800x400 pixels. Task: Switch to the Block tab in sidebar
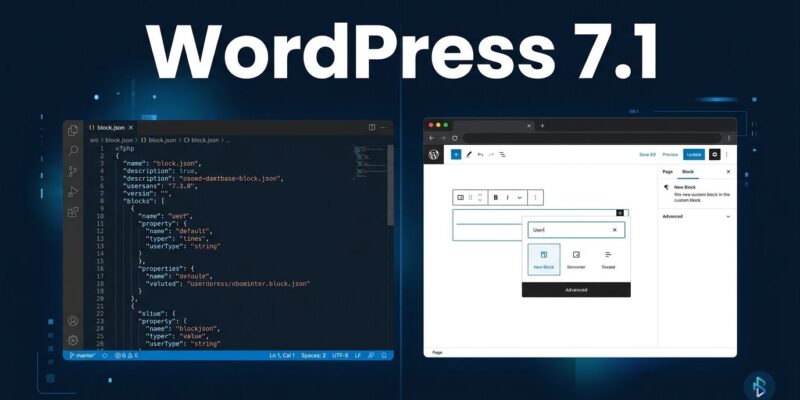[x=688, y=172]
